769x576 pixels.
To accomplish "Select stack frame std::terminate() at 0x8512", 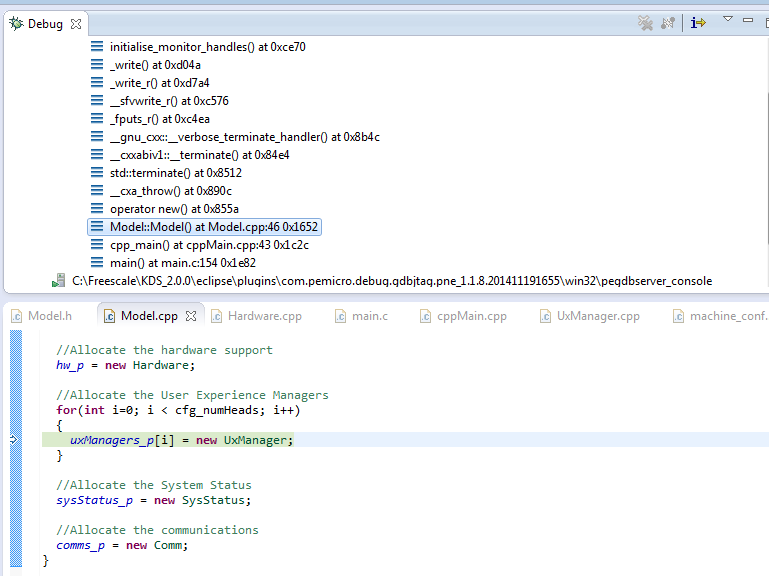I will point(176,173).
